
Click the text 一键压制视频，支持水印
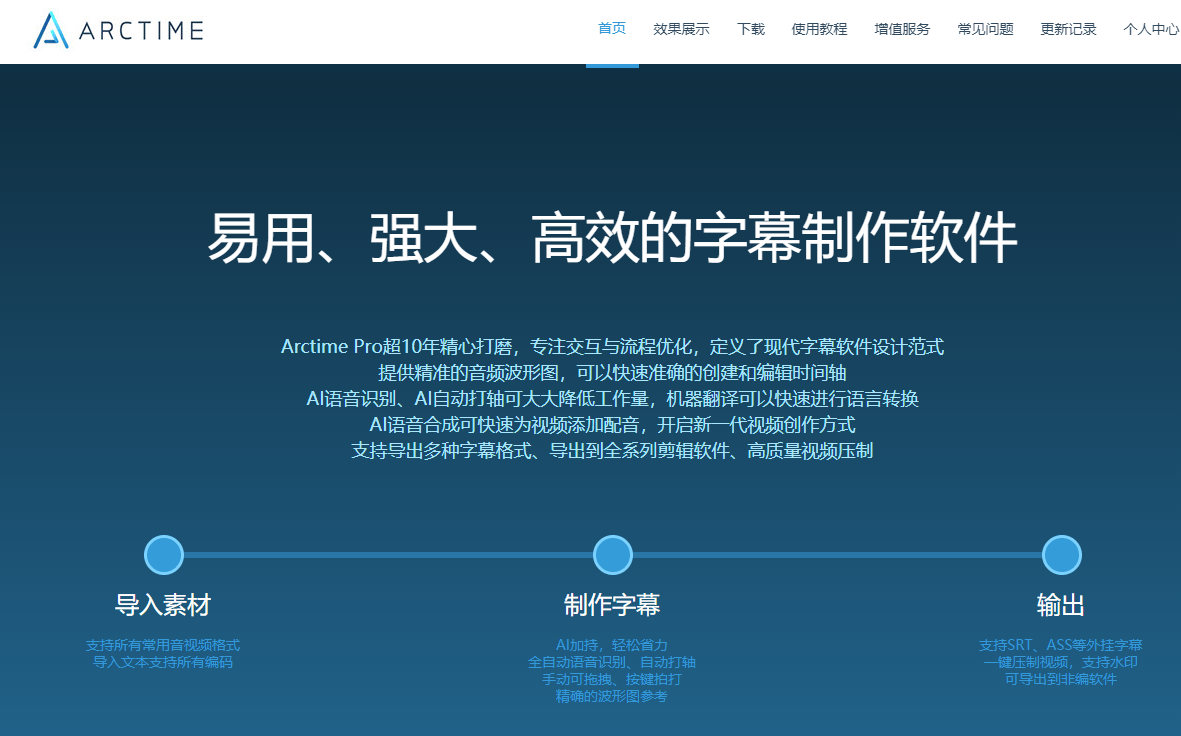coord(1060,662)
